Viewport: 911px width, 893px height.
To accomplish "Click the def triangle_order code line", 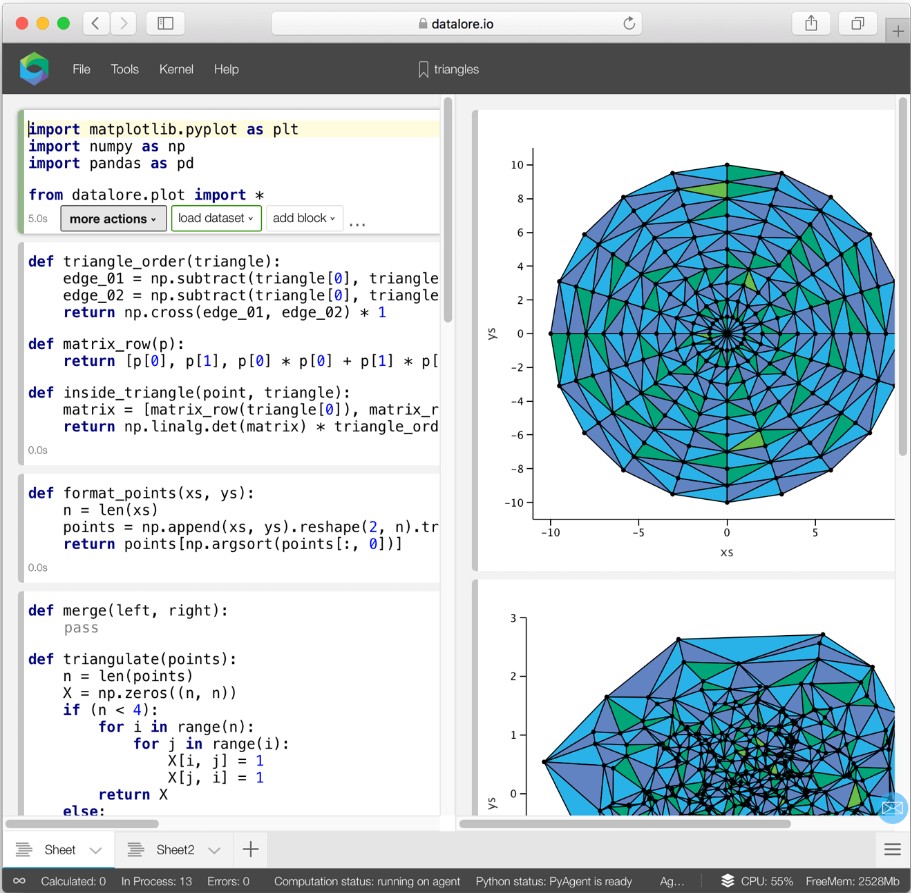I will point(154,261).
